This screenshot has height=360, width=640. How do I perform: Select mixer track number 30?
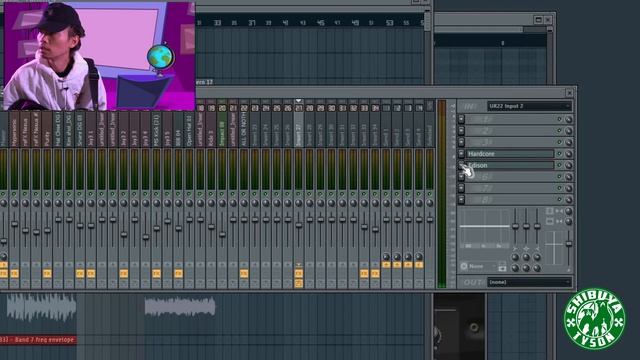[x=331, y=108]
